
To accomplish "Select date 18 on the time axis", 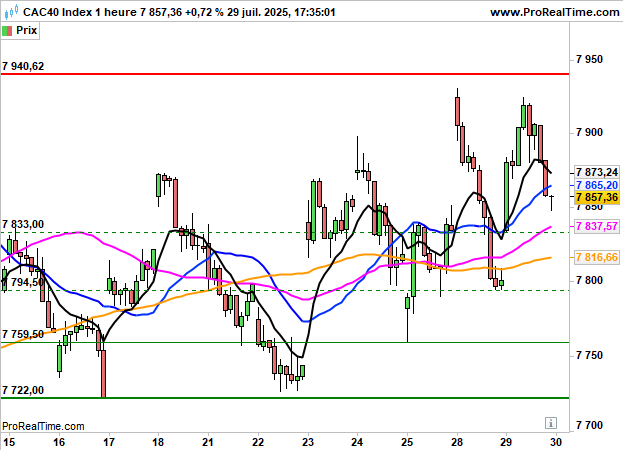I will pyautogui.click(x=158, y=442).
